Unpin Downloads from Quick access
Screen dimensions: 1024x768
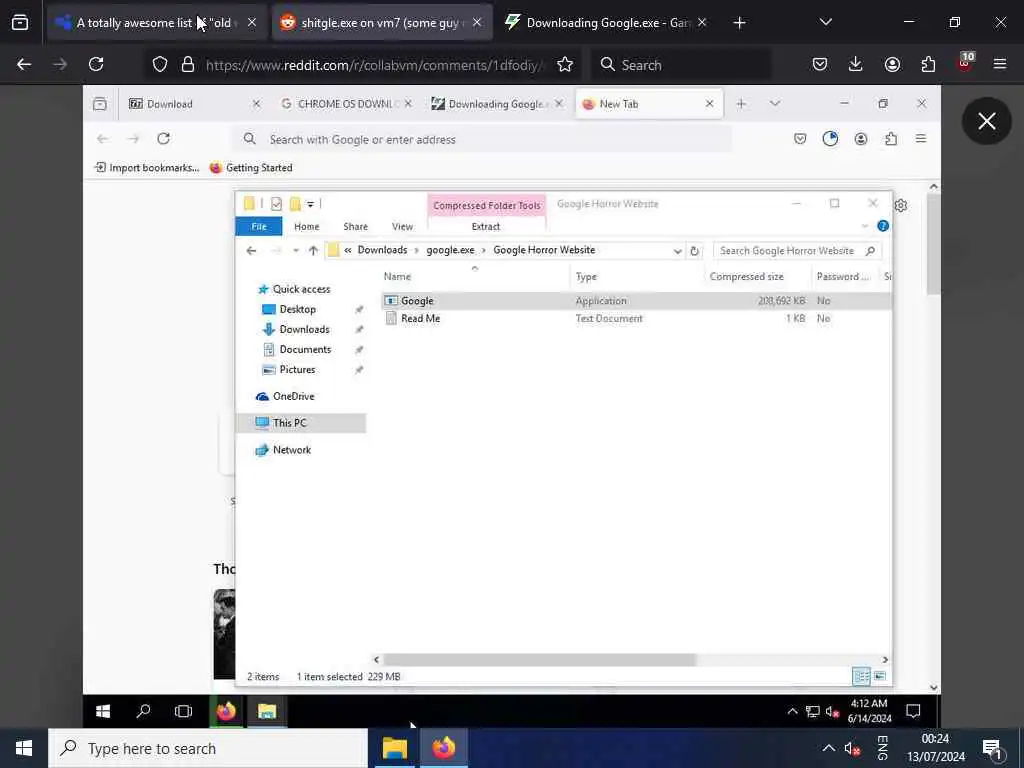359,330
